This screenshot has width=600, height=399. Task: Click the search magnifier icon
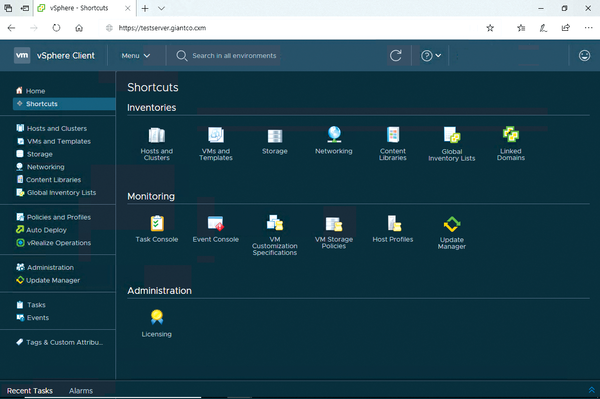click(182, 56)
